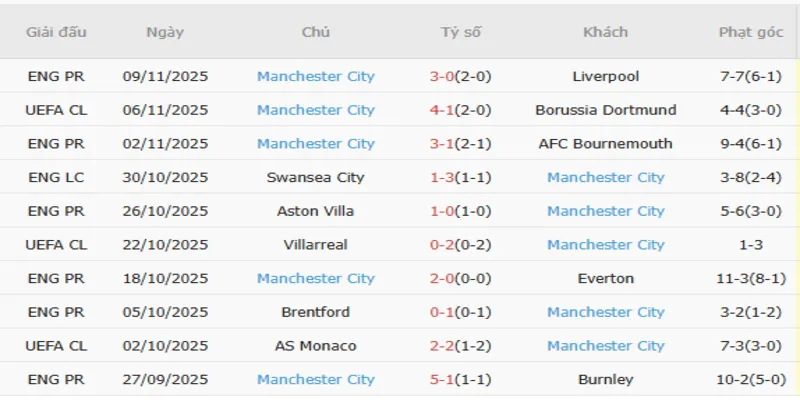
Task: Click the Swansea City home team name
Action: (x=315, y=177)
